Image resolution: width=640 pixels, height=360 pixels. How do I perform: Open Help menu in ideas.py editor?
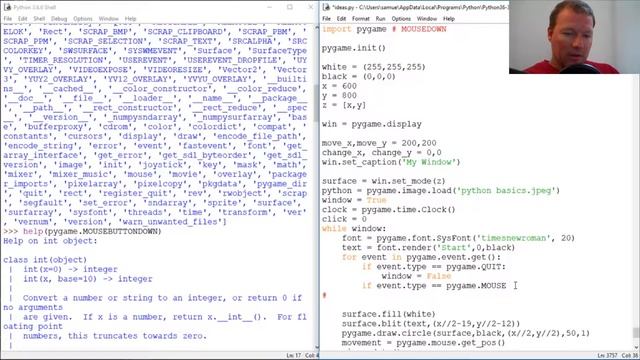449,19
